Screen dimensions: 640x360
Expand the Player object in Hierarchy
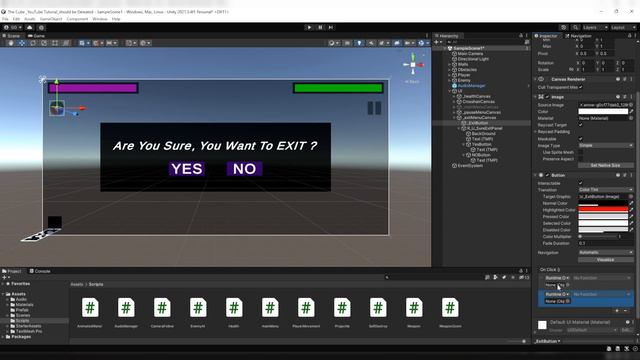click(x=450, y=75)
